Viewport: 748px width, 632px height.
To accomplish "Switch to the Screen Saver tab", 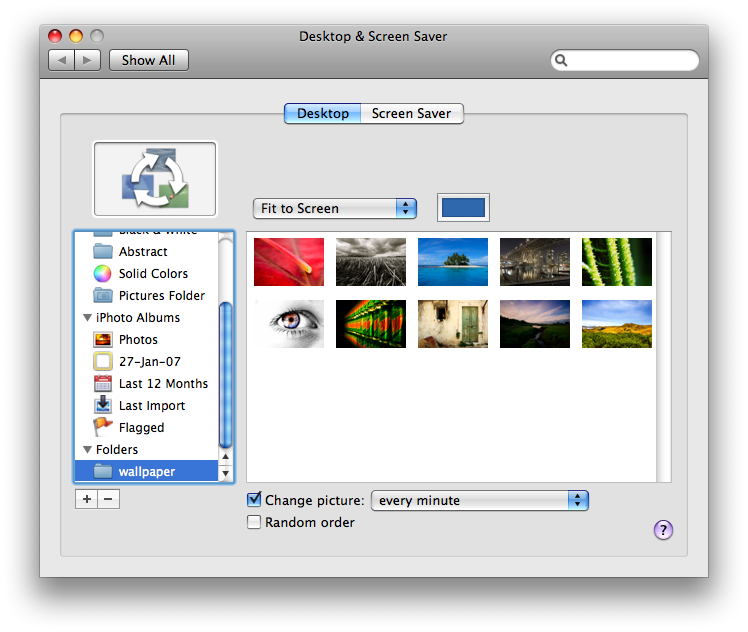I will point(411,113).
